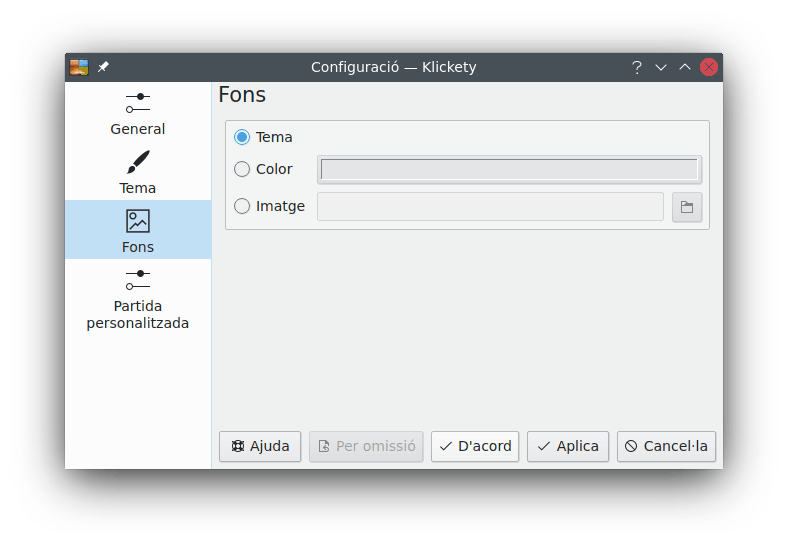
Task: Switch to the Partida personalitzada page label
Action: pos(138,315)
